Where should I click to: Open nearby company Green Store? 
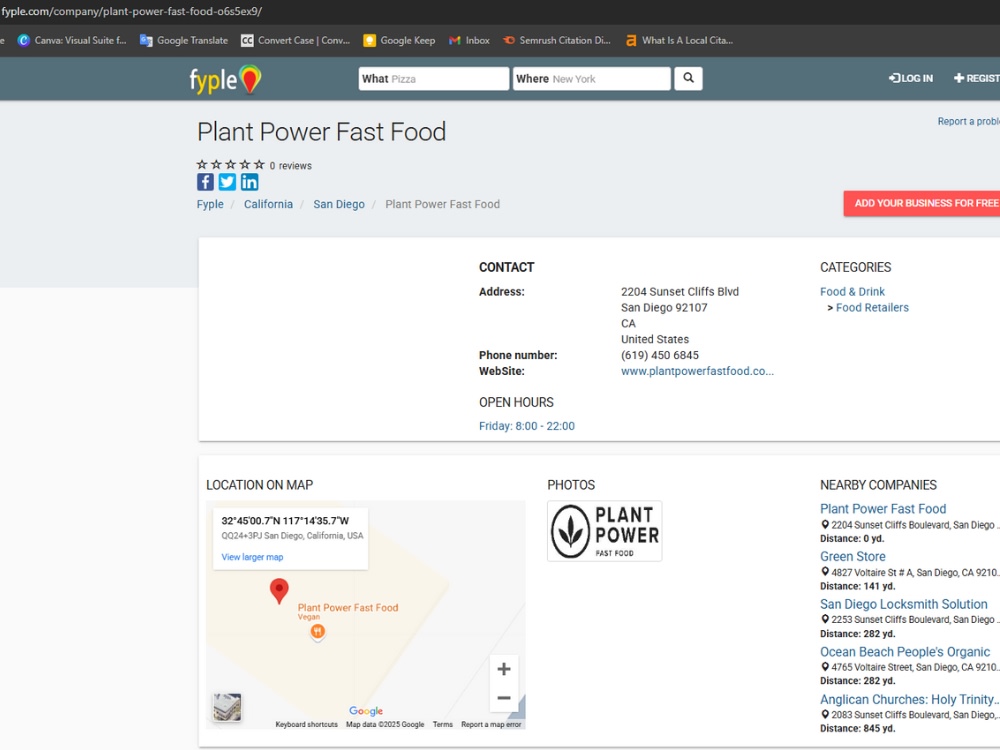pos(853,556)
